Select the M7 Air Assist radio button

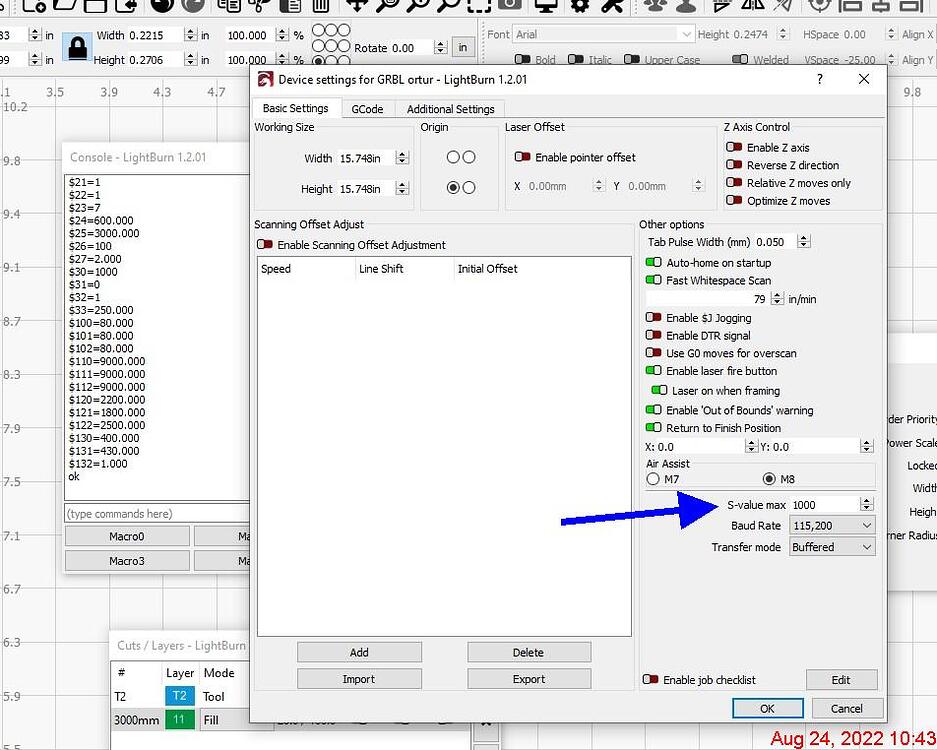(x=652, y=478)
